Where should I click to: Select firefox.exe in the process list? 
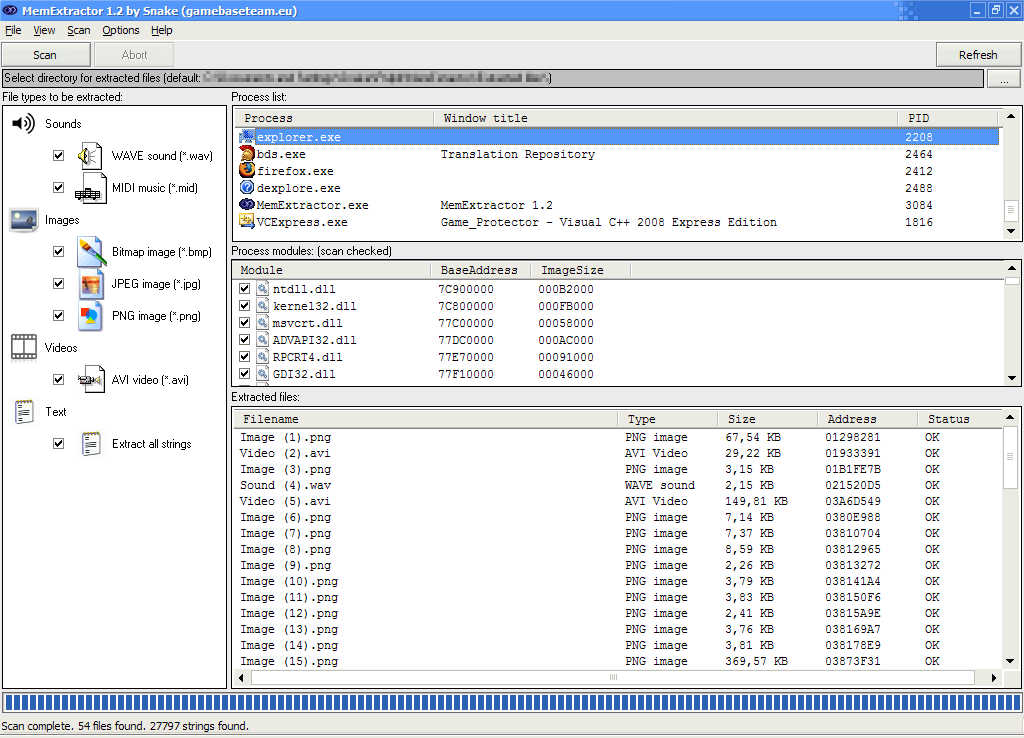295,171
